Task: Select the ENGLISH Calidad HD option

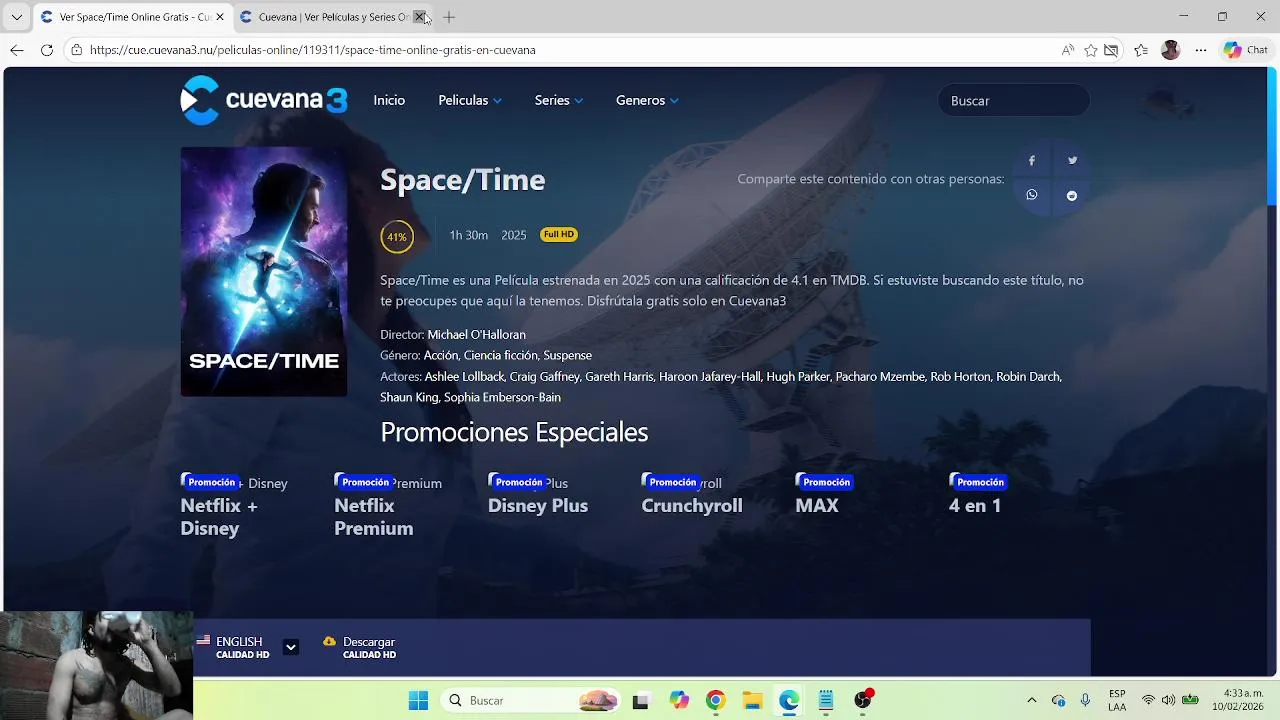Action: (x=234, y=647)
